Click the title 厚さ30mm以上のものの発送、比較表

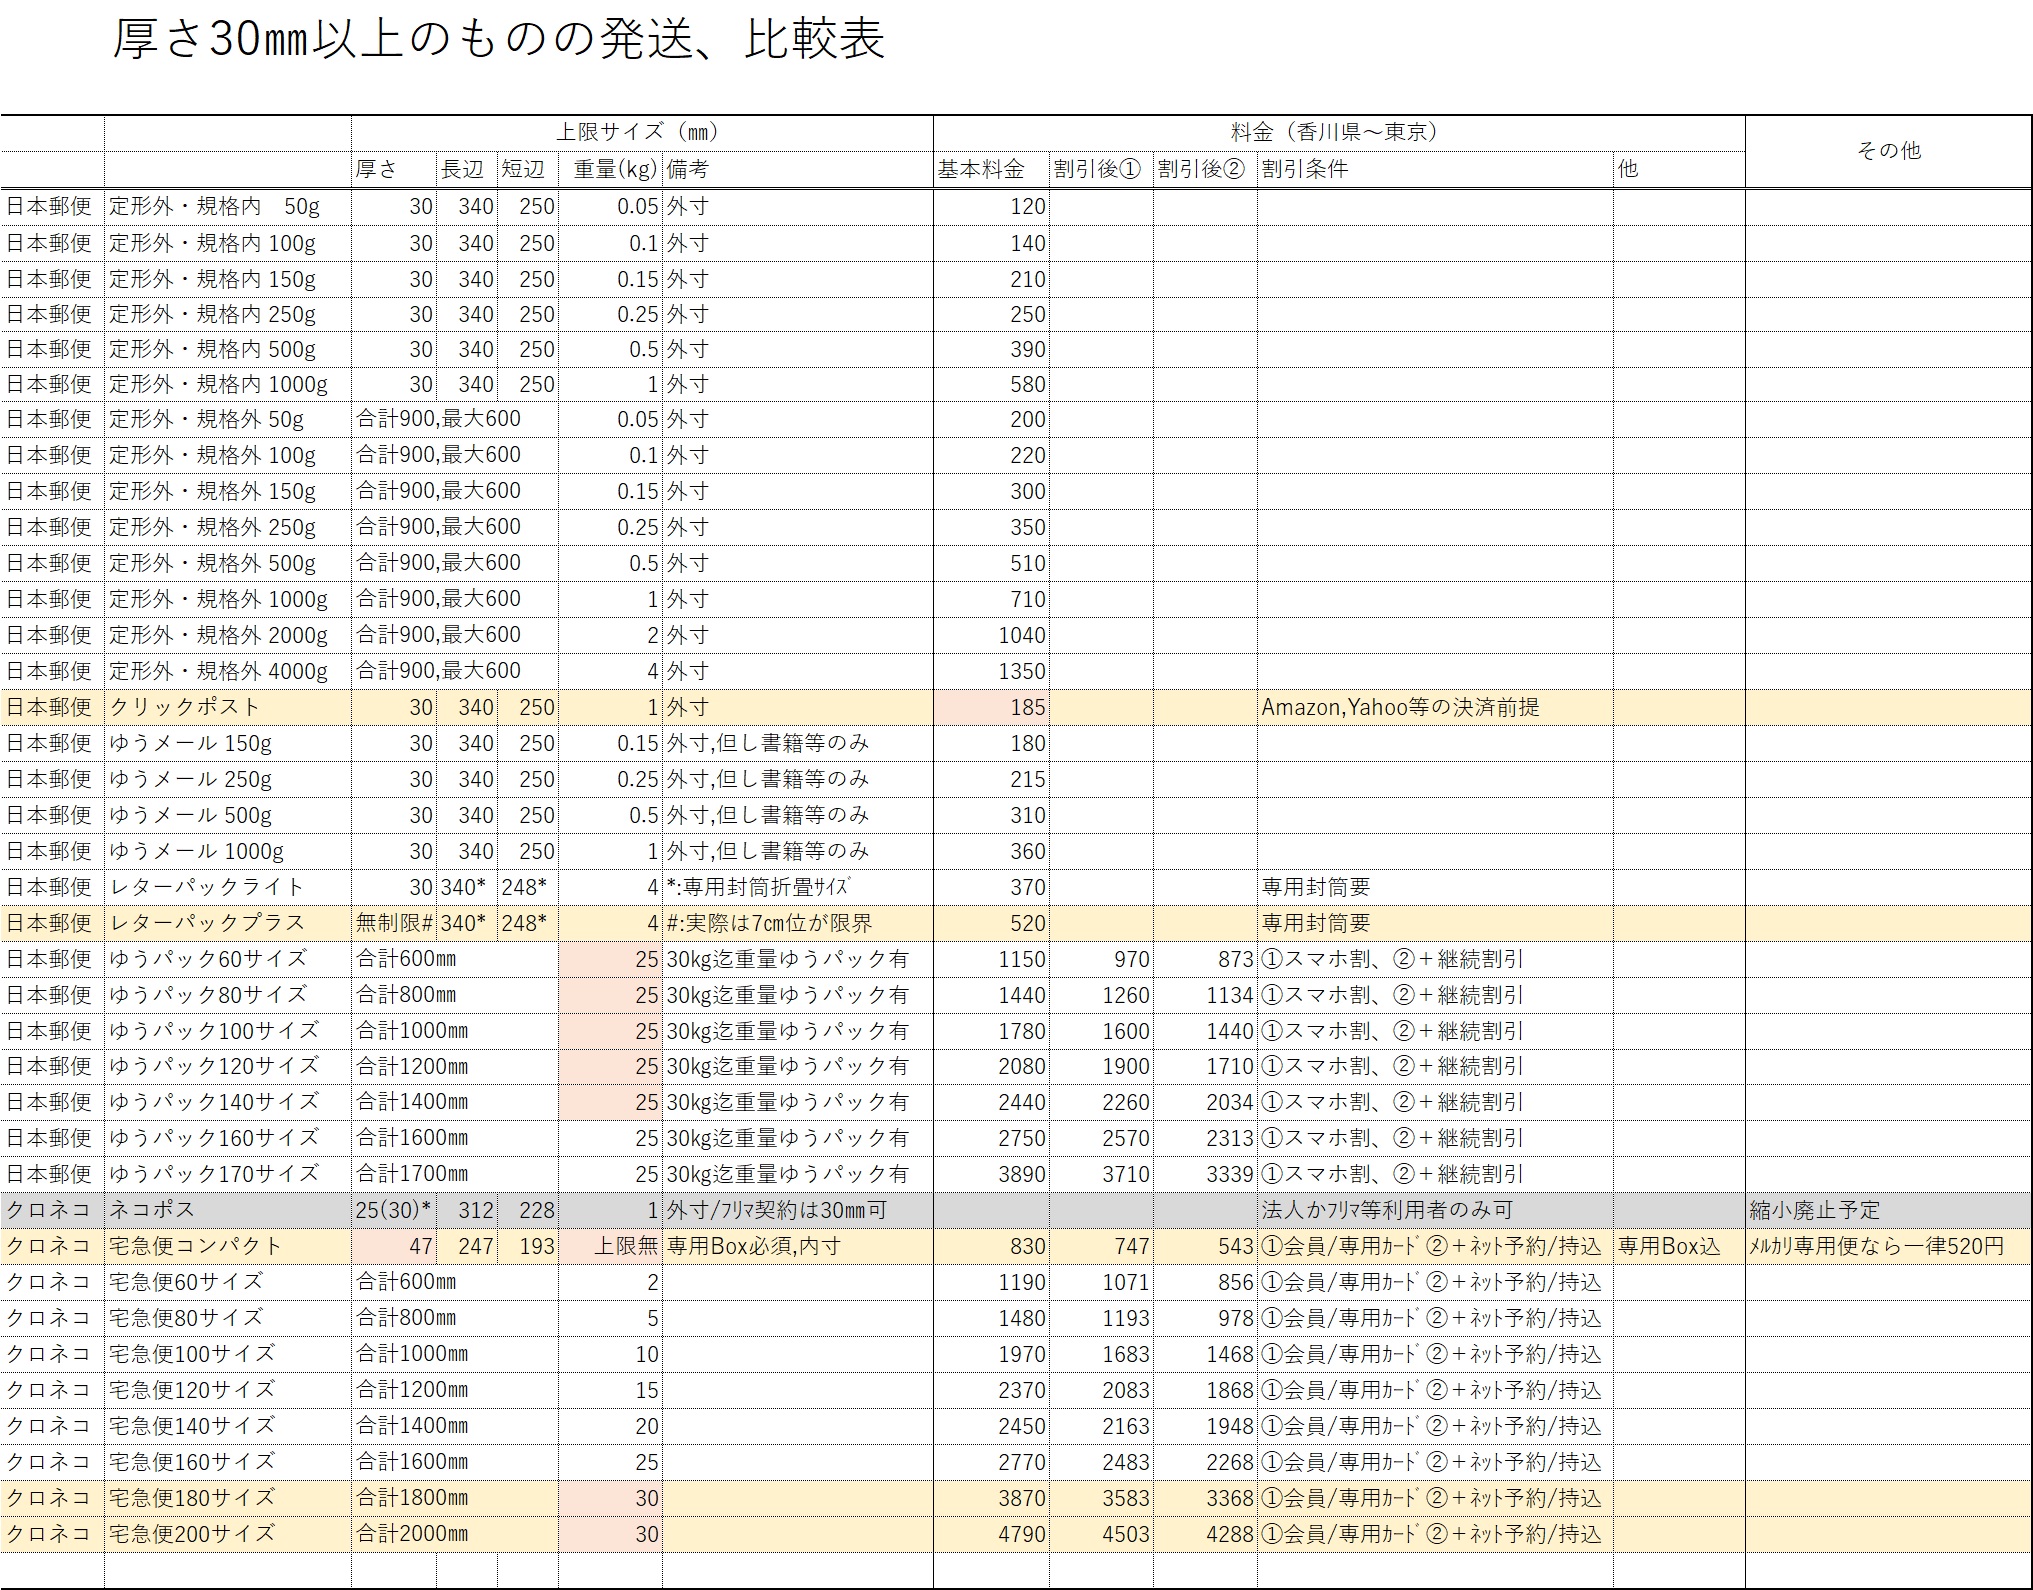tap(498, 41)
